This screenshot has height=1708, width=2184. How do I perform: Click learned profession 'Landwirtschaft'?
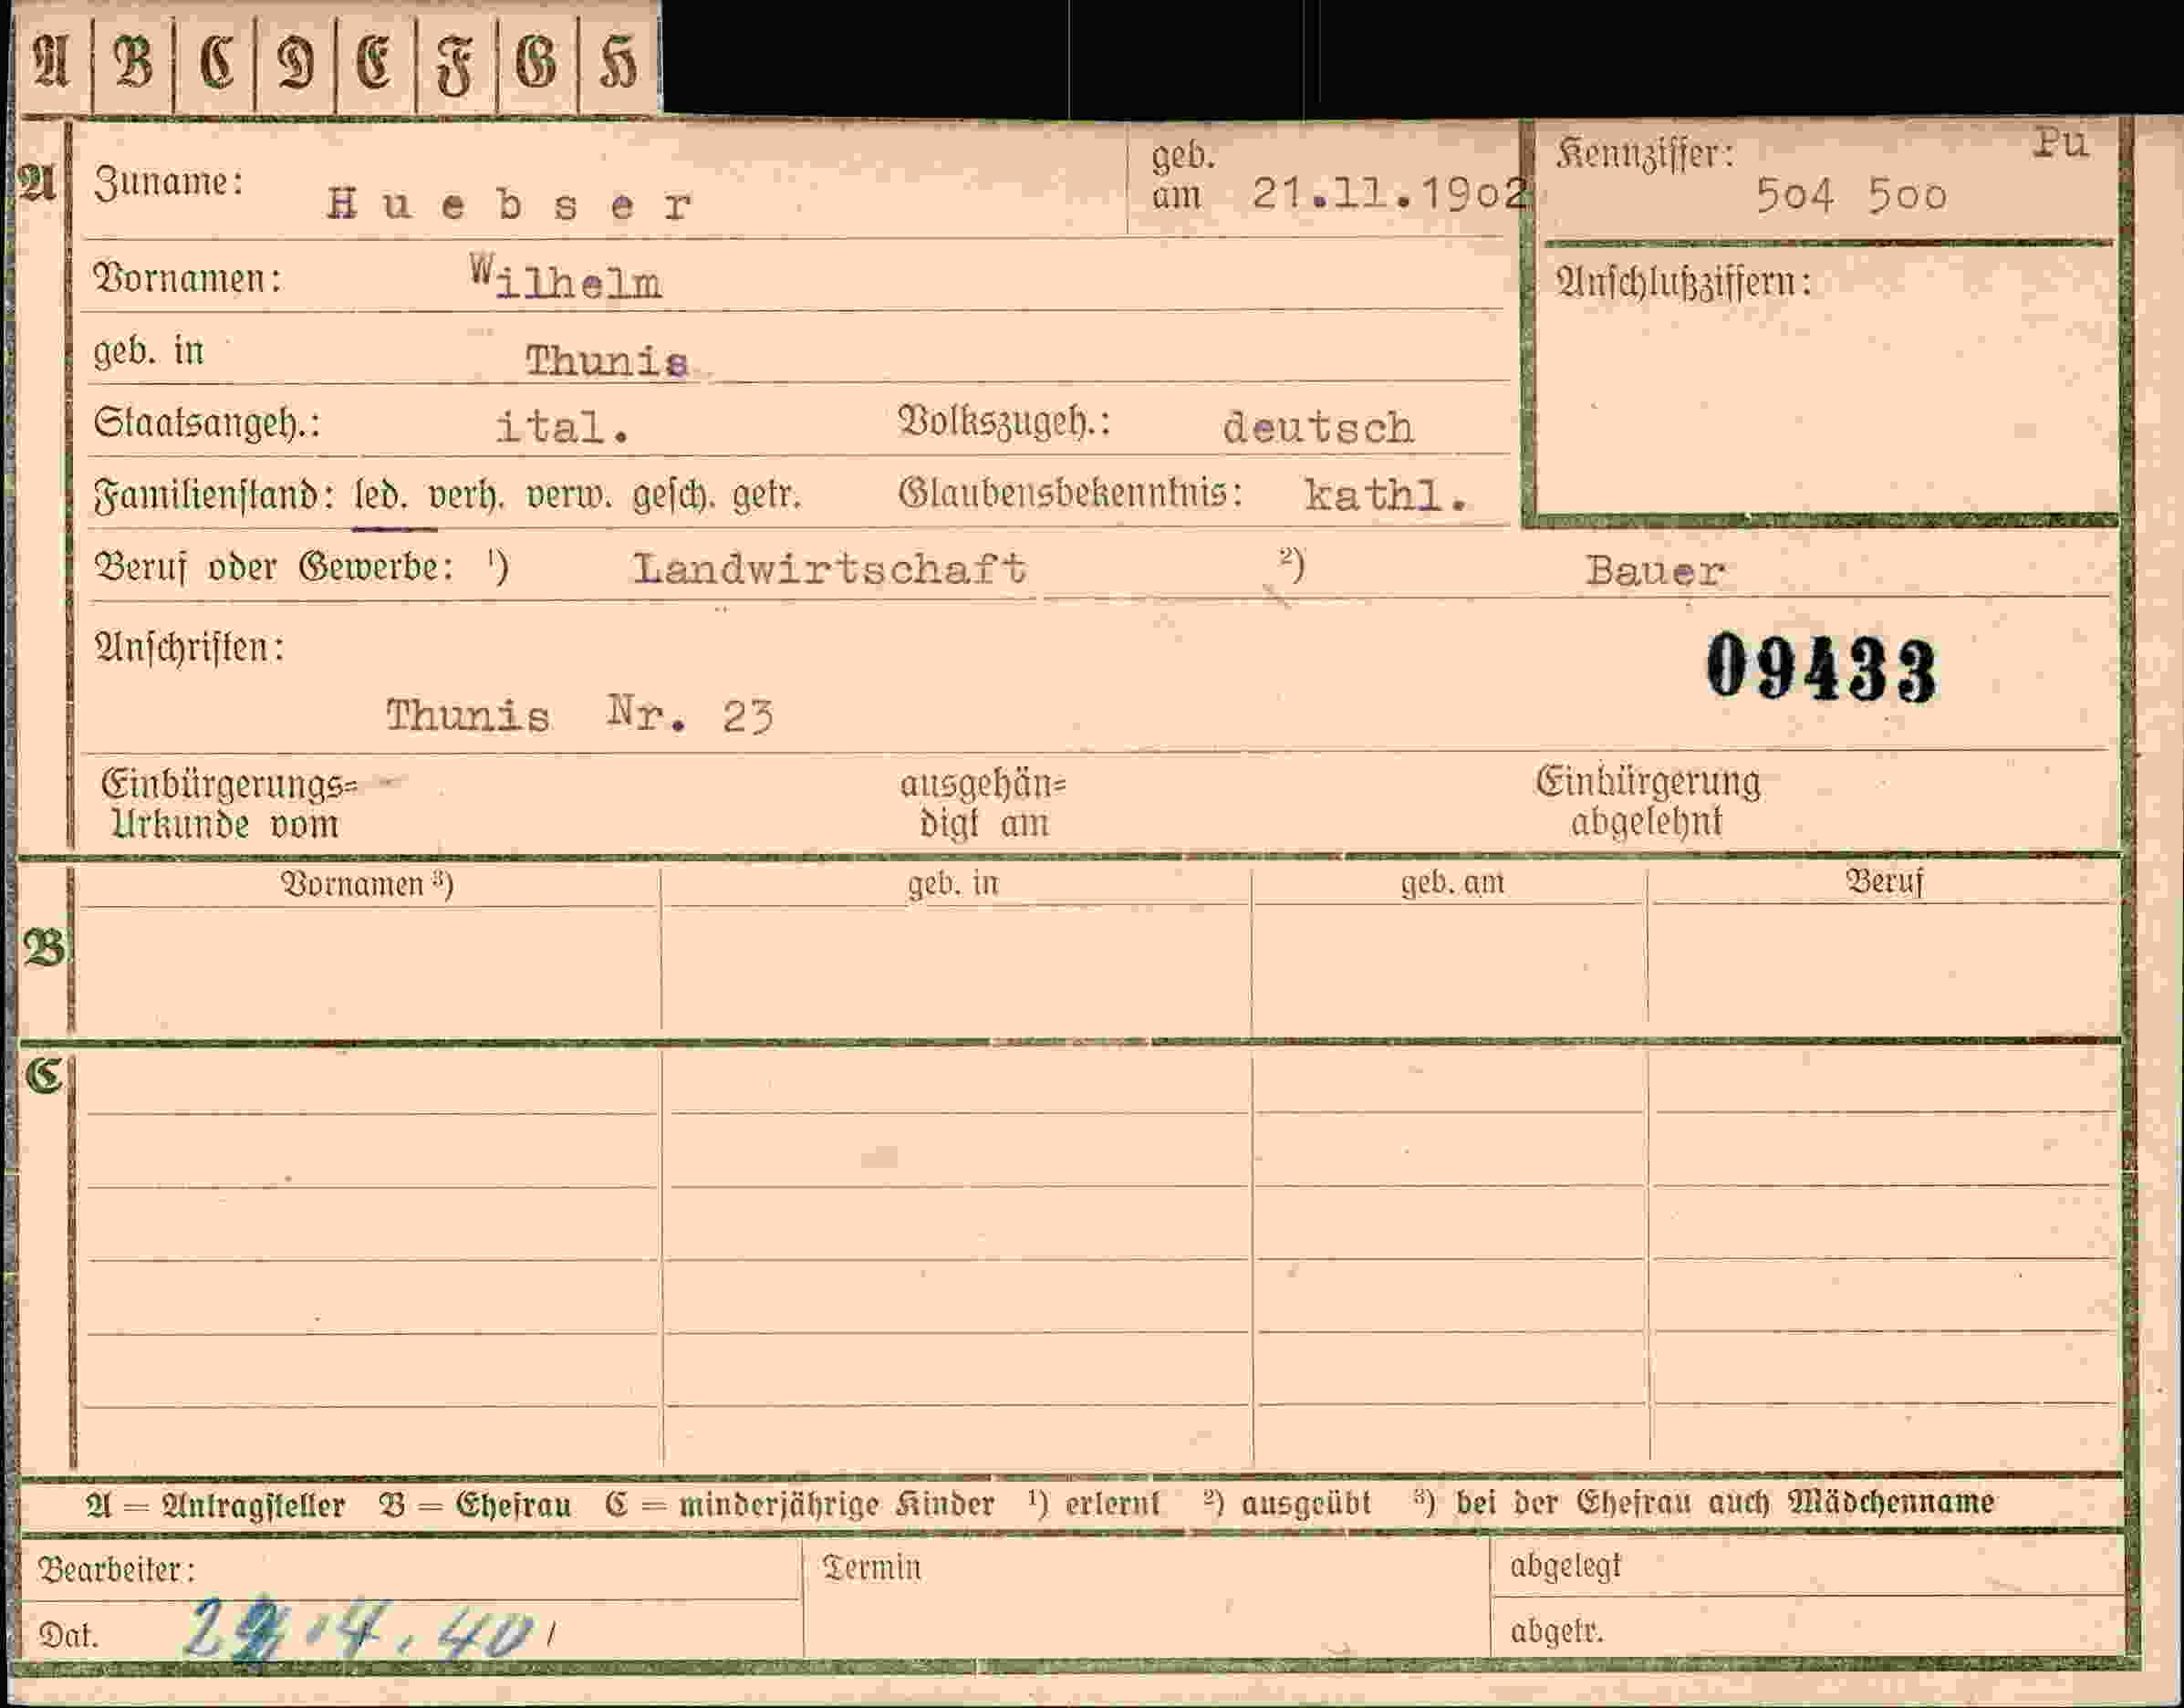830,569
